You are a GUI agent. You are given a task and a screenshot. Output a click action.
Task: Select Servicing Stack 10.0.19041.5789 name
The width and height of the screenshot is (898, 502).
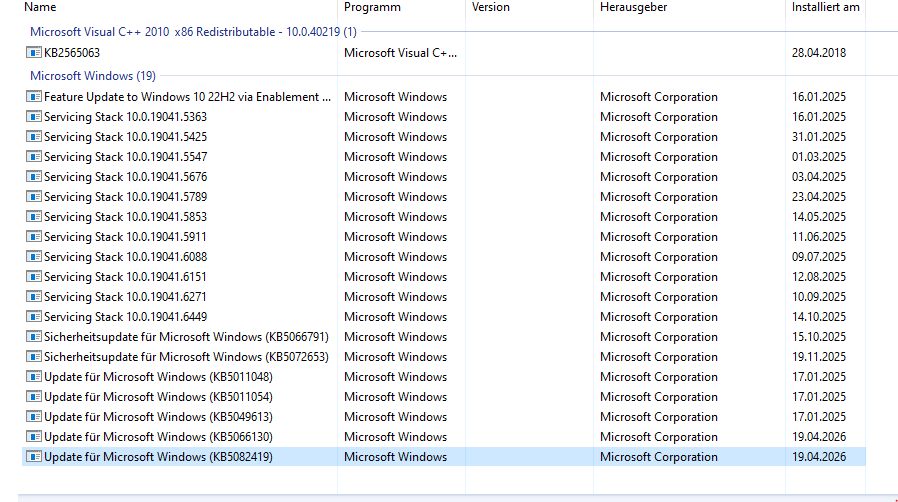click(x=125, y=197)
